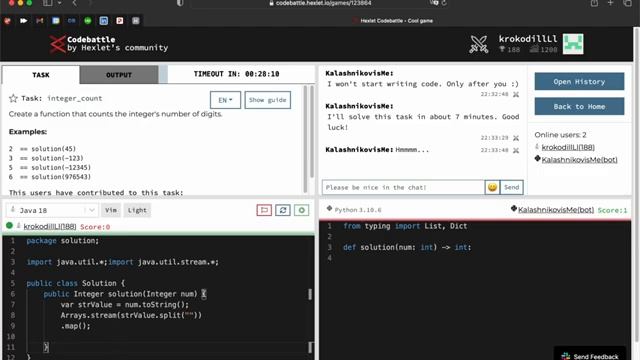Click the 'Task: integer_count' title
Screen dimensions: 640x360
(x=62, y=98)
